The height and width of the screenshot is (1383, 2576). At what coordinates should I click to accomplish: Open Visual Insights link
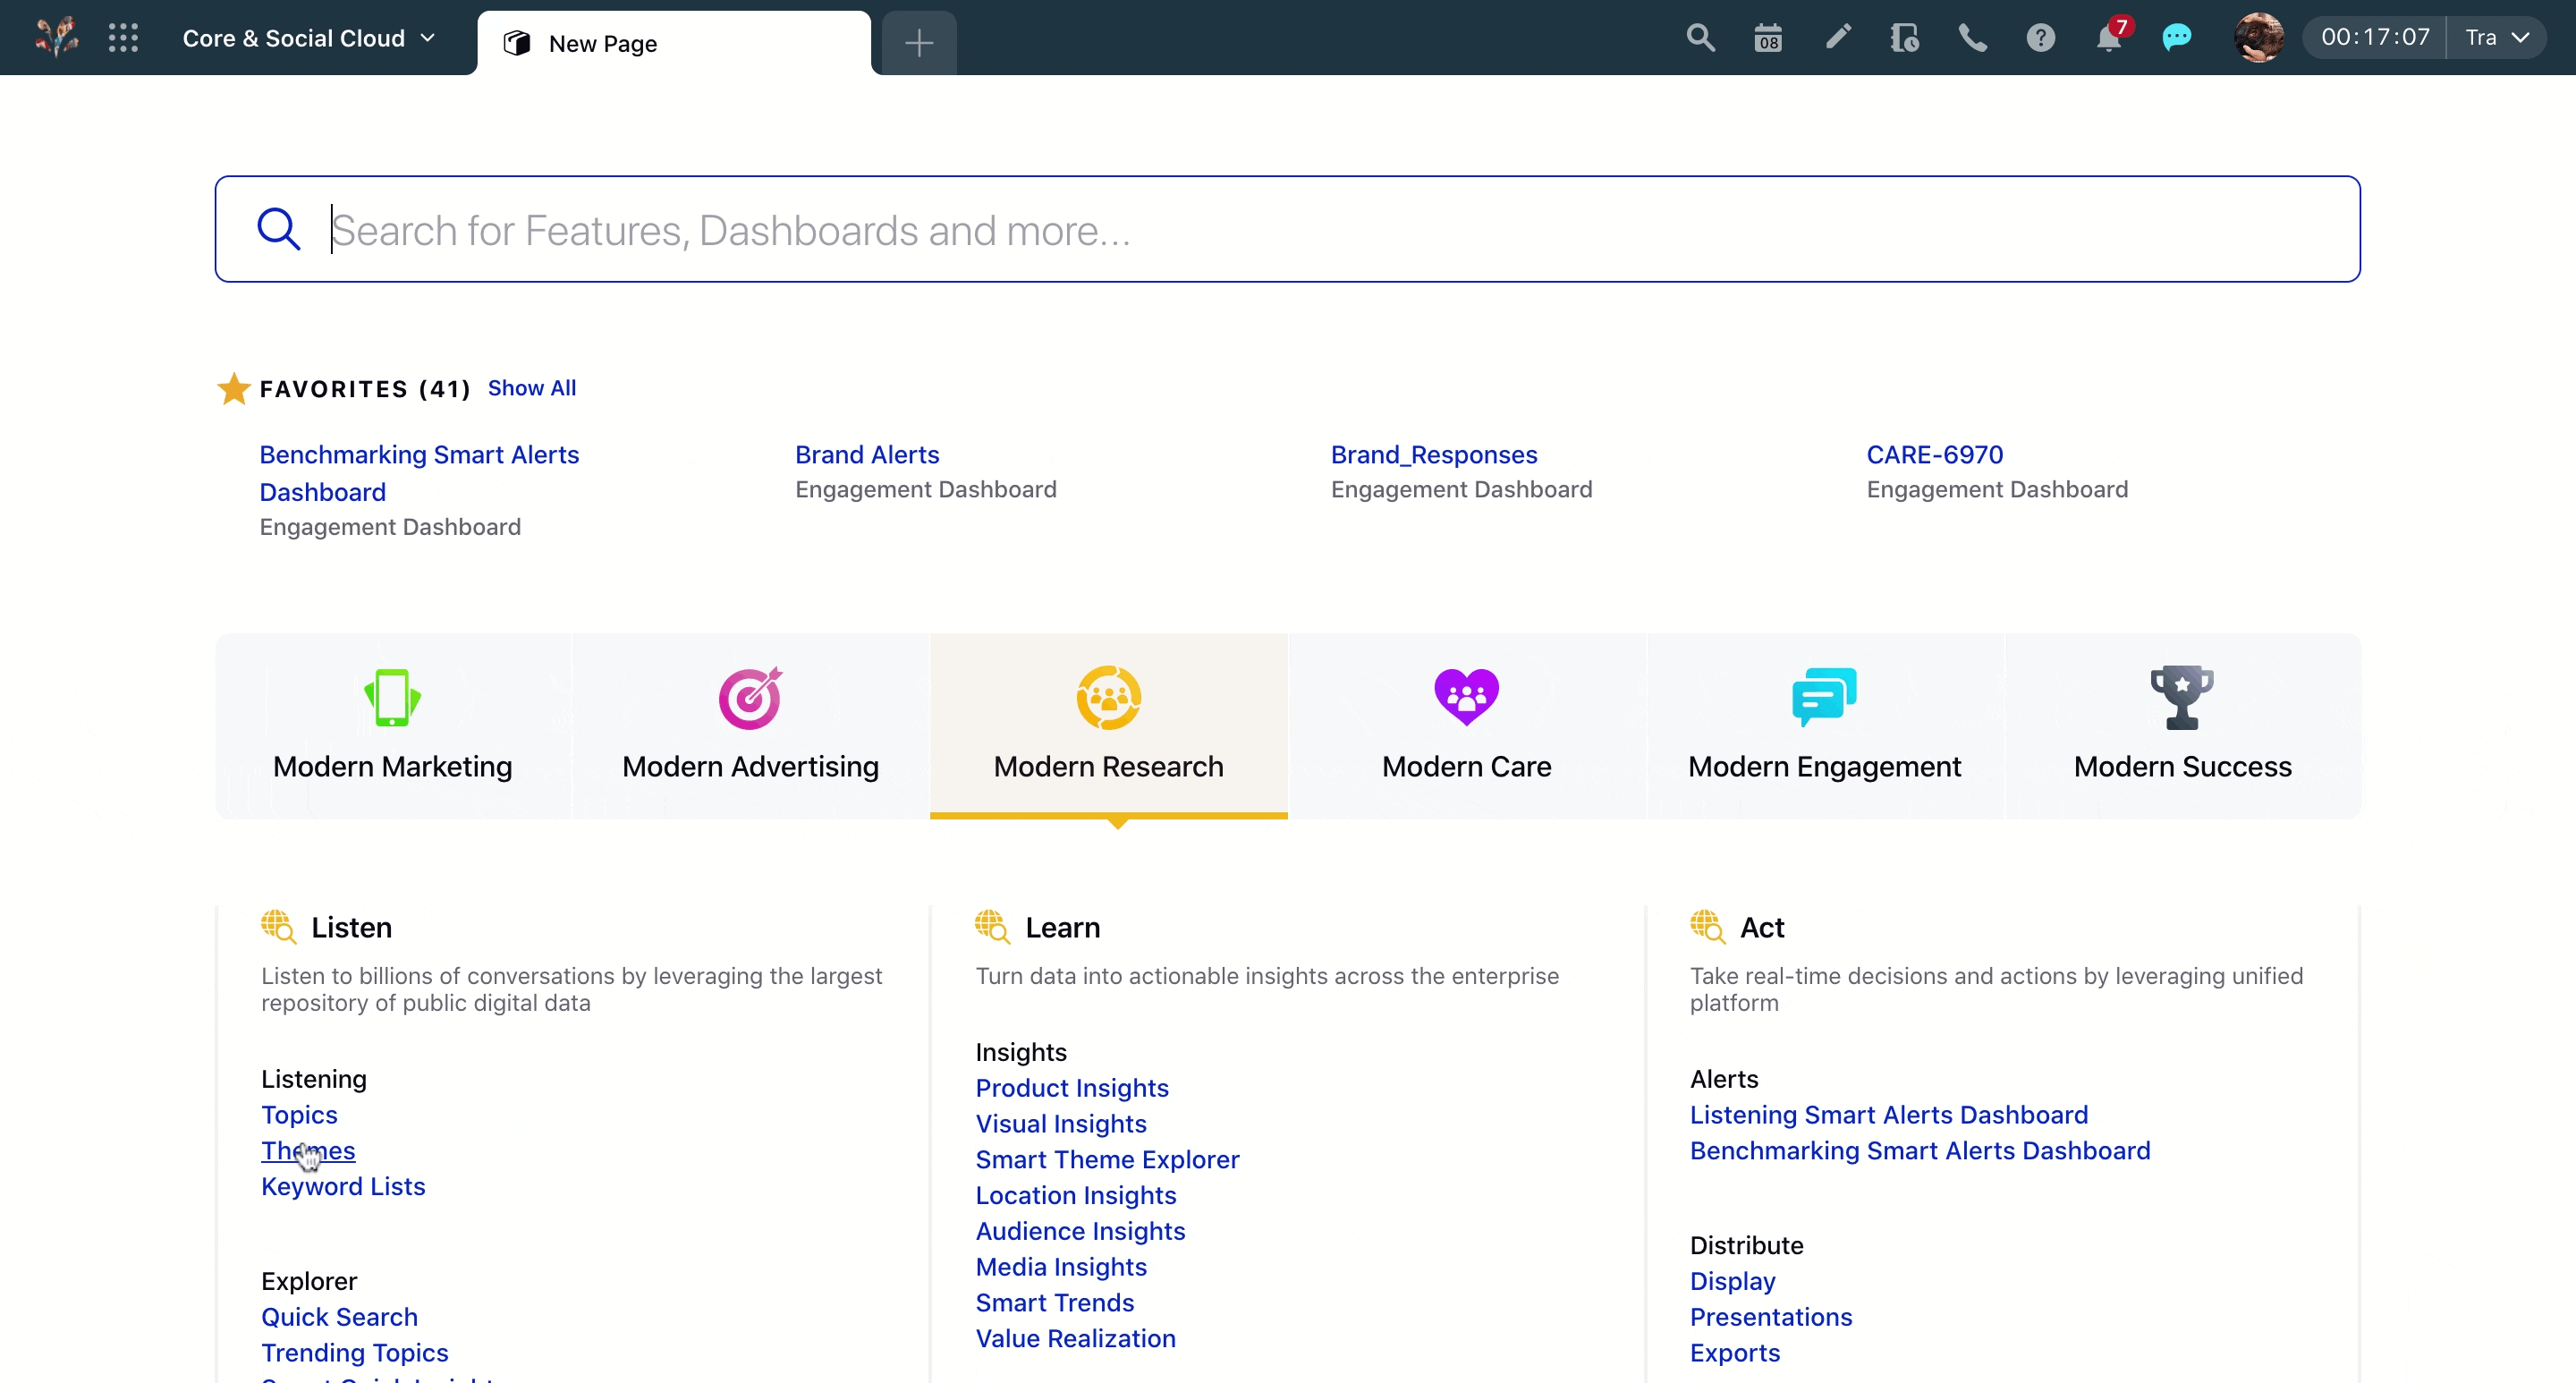(1061, 1123)
